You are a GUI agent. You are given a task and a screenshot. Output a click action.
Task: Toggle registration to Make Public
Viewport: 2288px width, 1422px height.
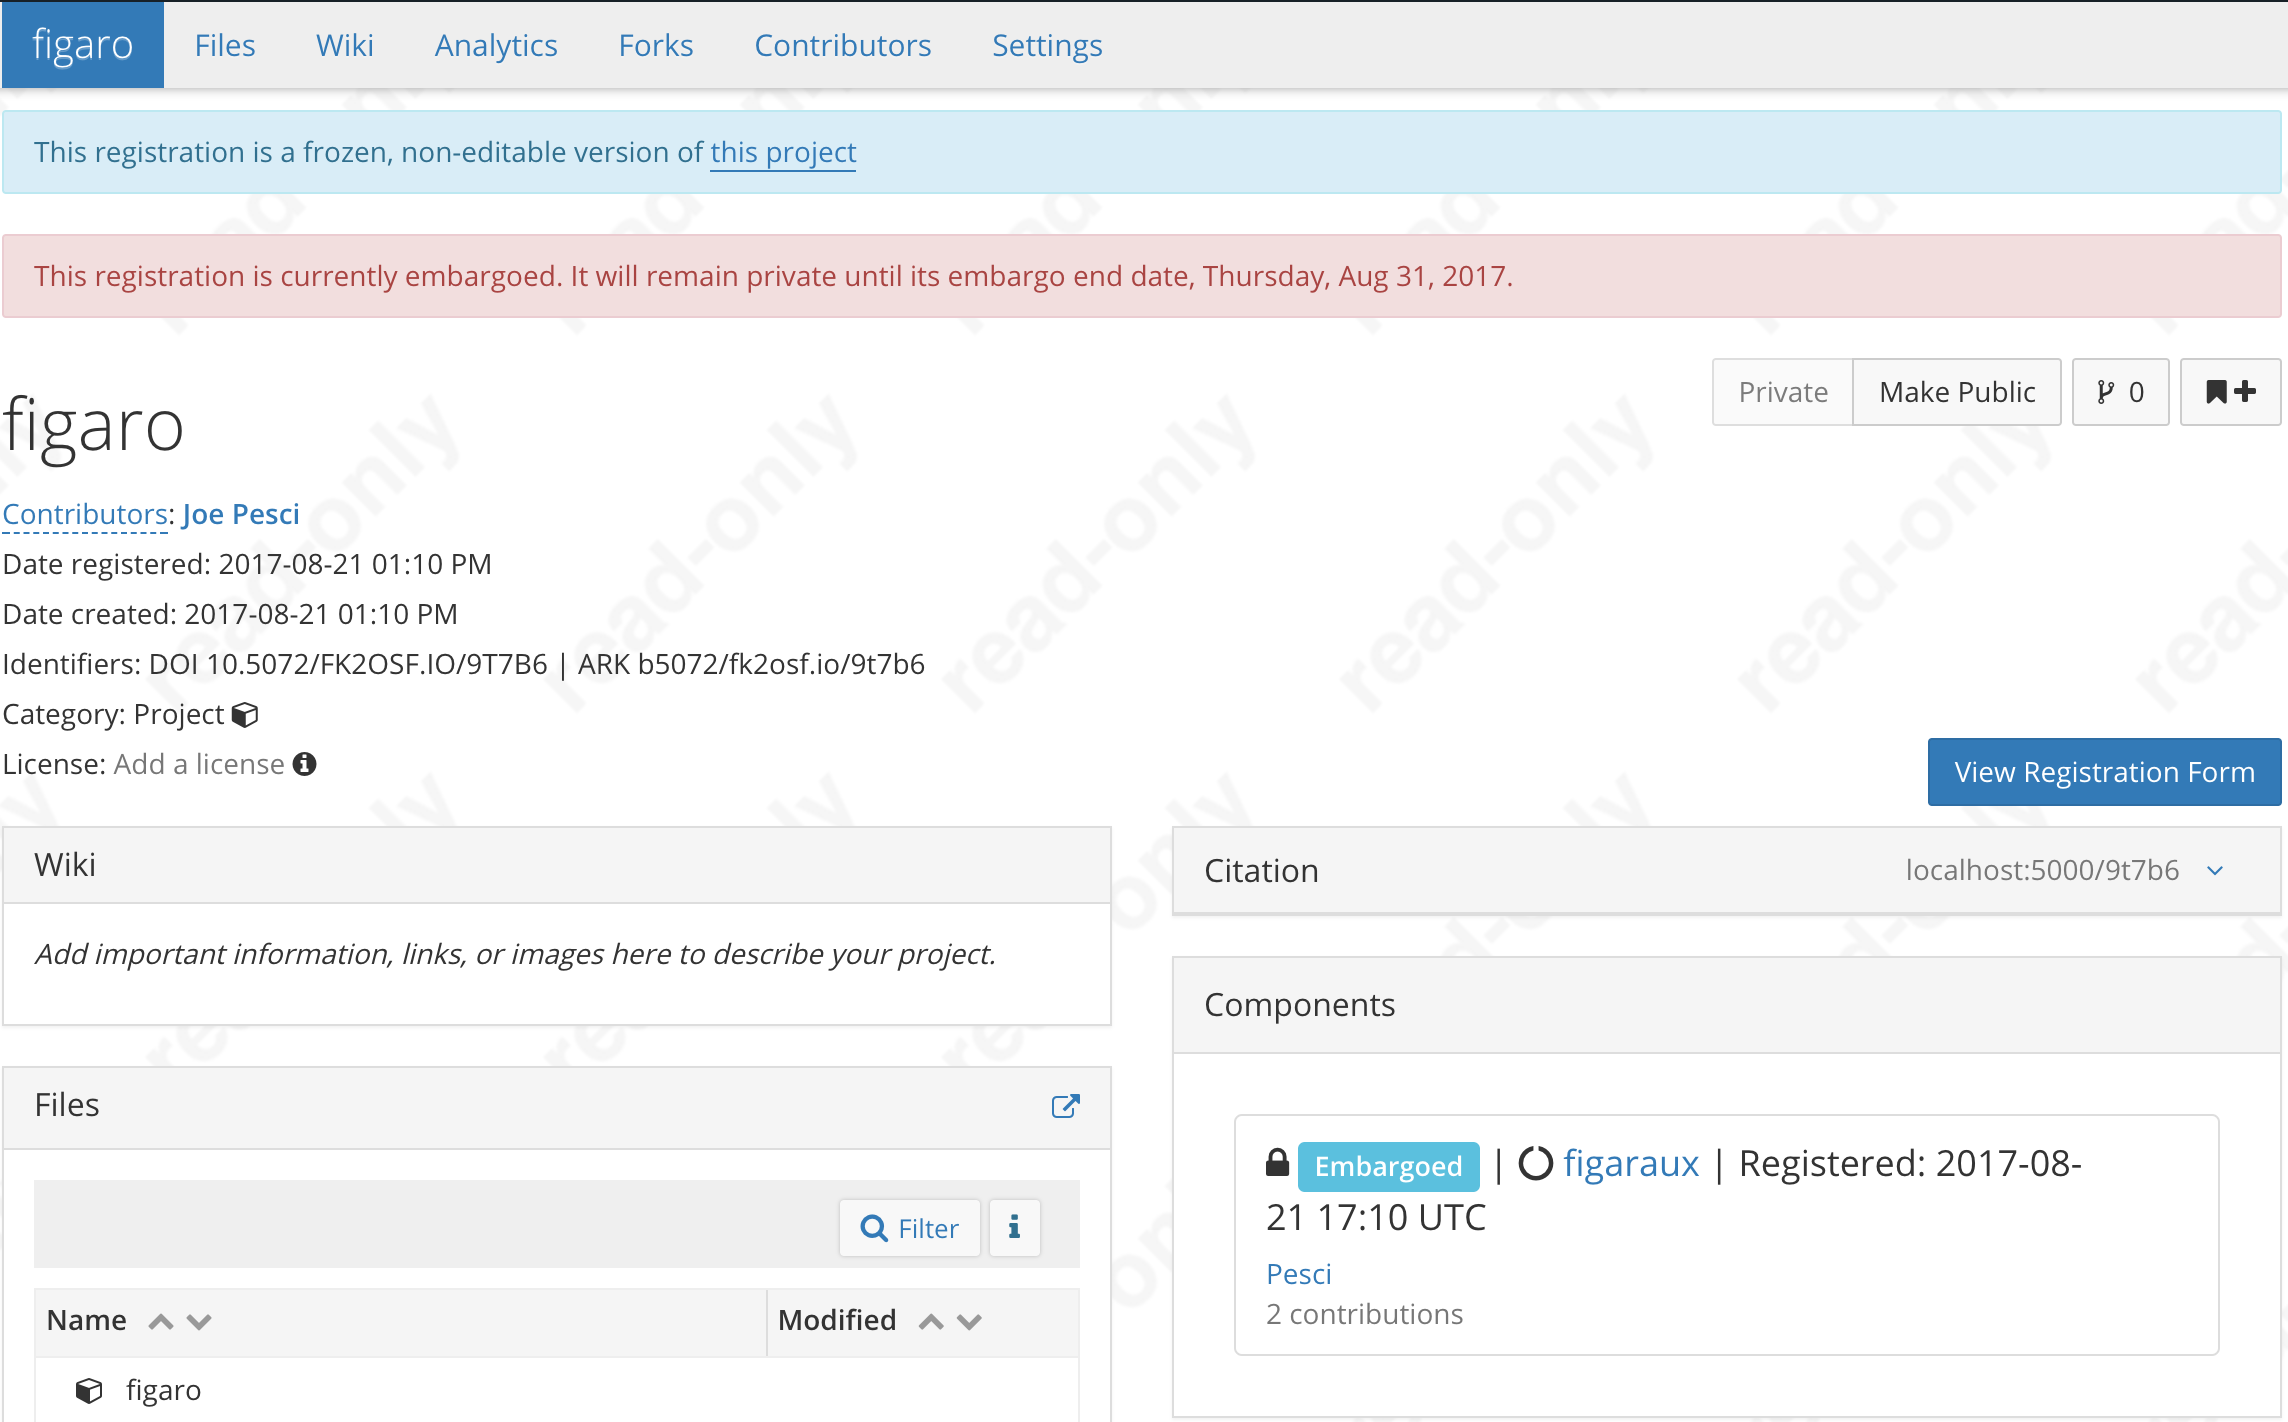(1956, 392)
